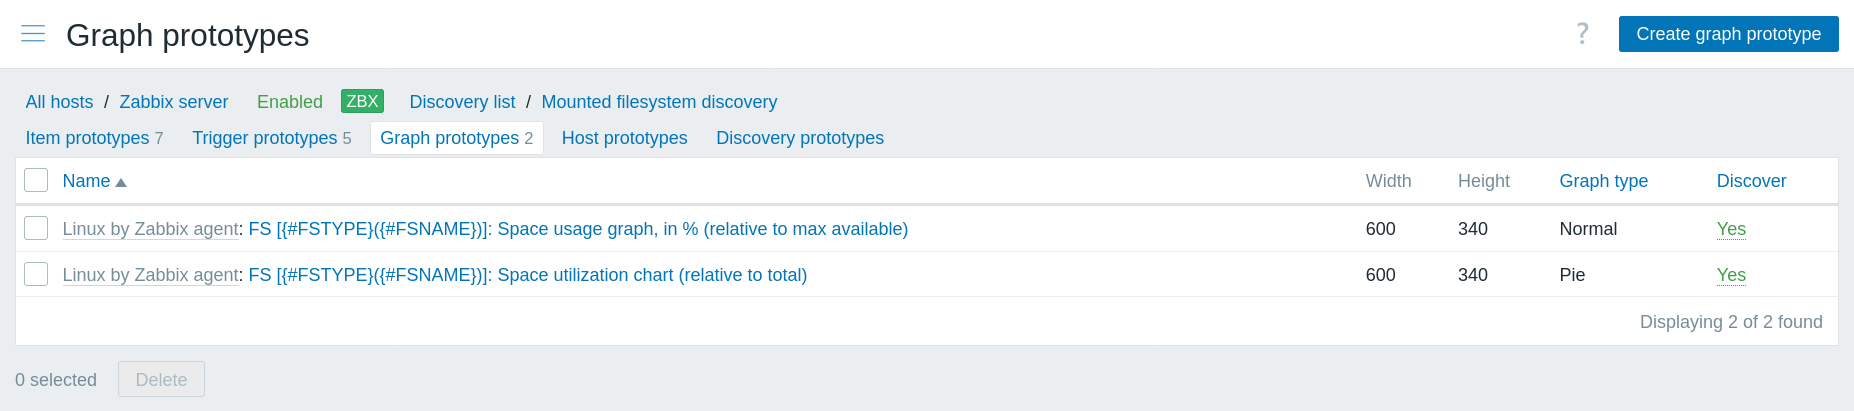Sort by Name column arrow
Image resolution: width=1854 pixels, height=411 pixels.
121,182
